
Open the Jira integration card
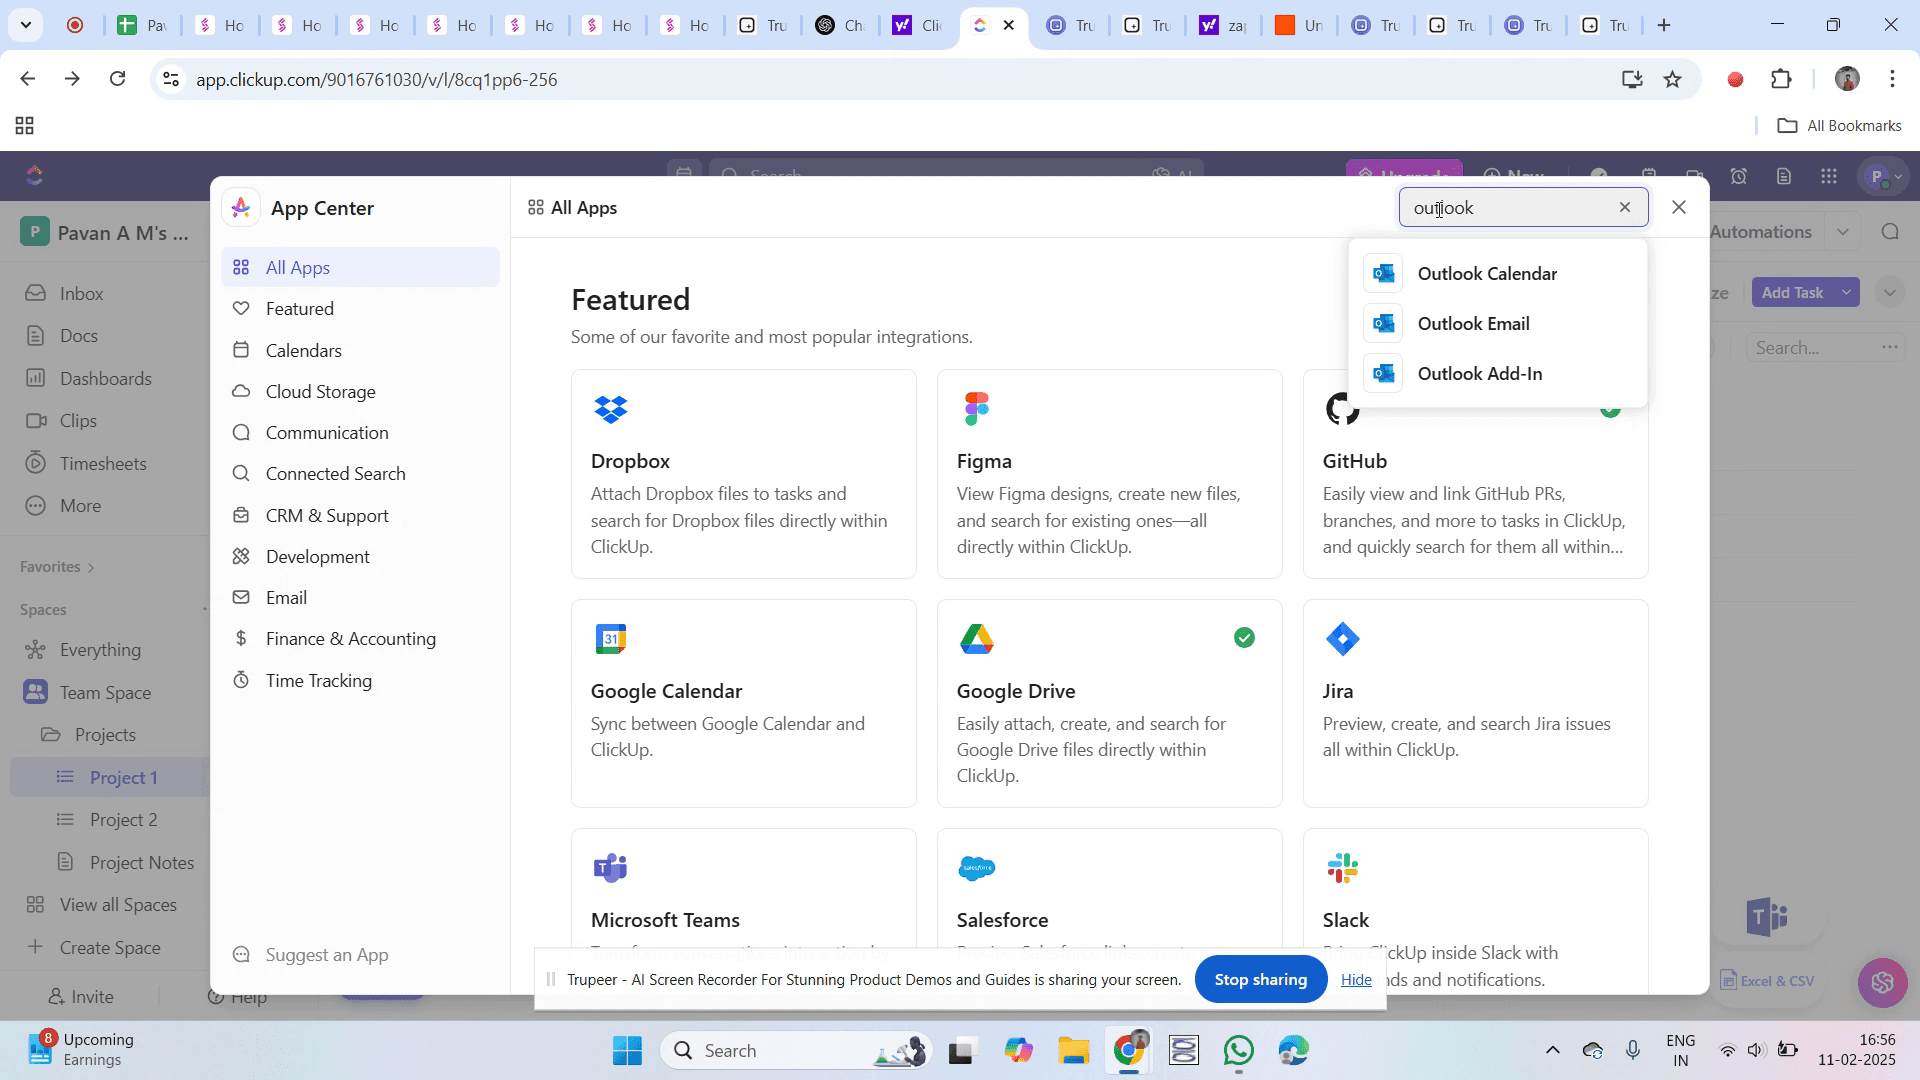[1475, 703]
